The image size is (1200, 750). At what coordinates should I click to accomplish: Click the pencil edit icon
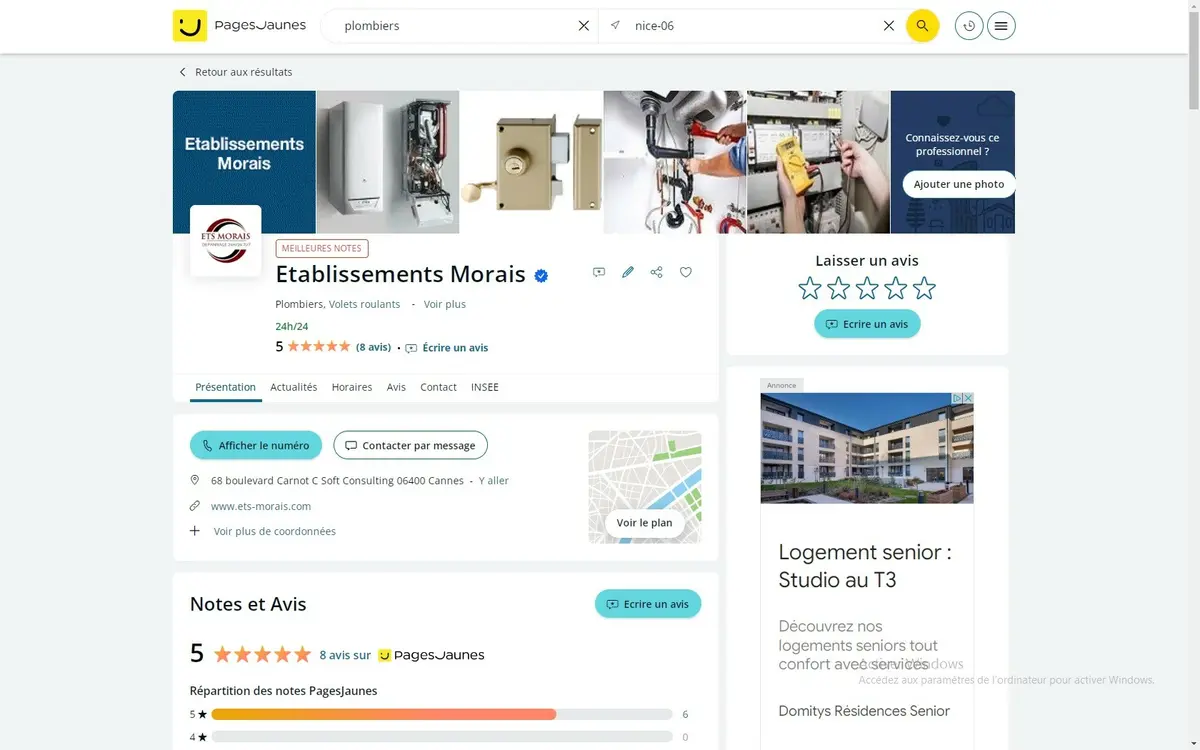(x=628, y=272)
